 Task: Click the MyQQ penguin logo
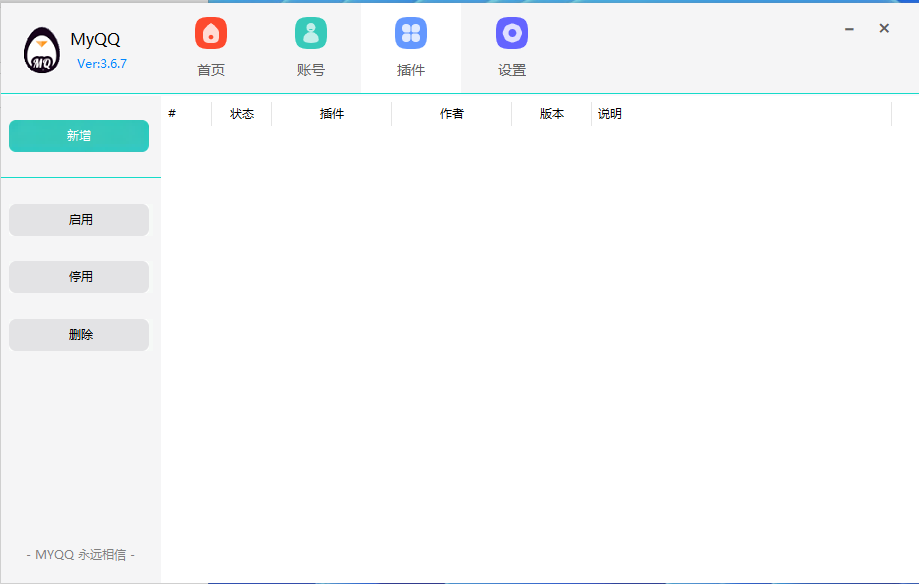click(x=42, y=51)
